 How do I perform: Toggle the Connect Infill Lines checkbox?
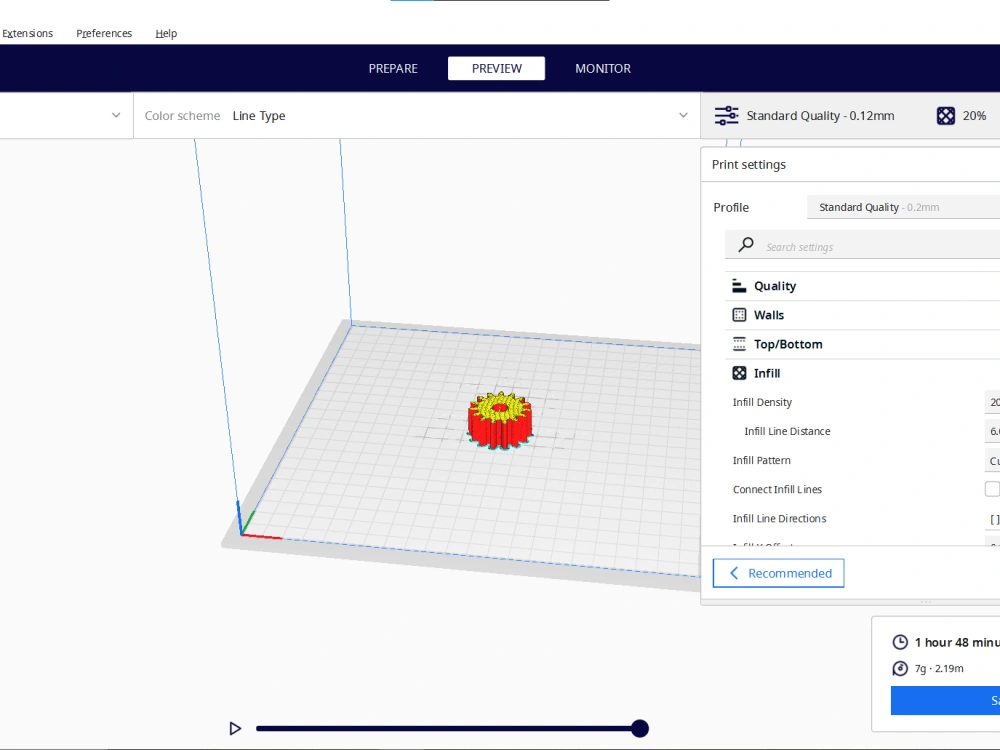coord(992,489)
